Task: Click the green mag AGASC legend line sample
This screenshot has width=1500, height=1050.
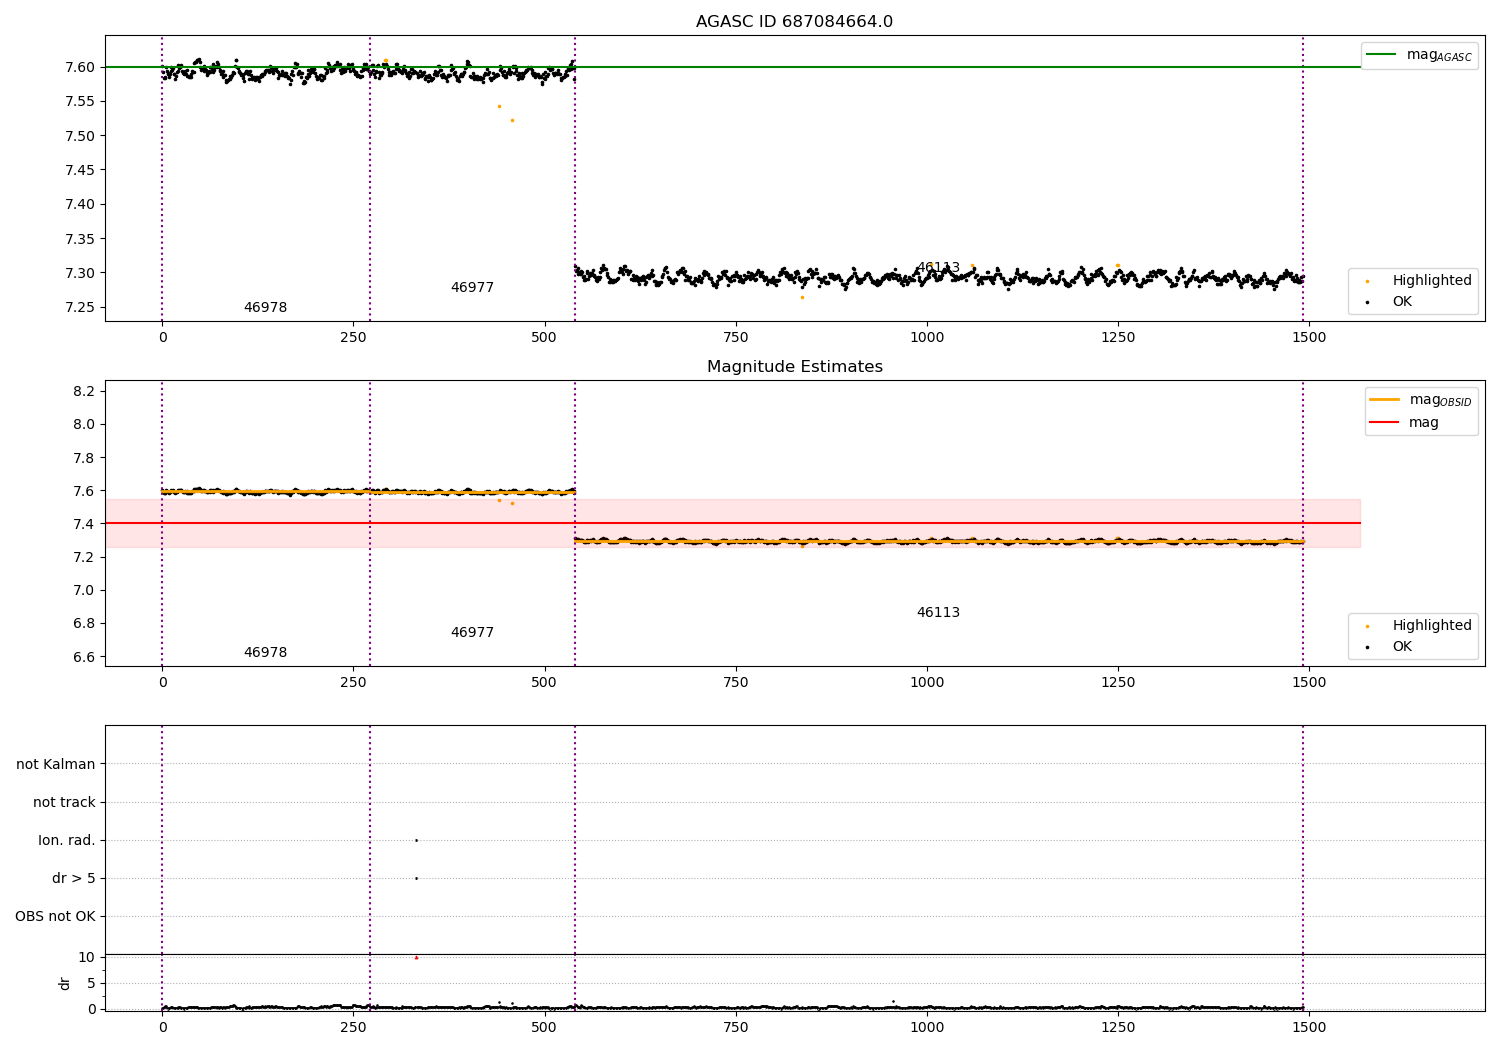Action: tap(1381, 54)
